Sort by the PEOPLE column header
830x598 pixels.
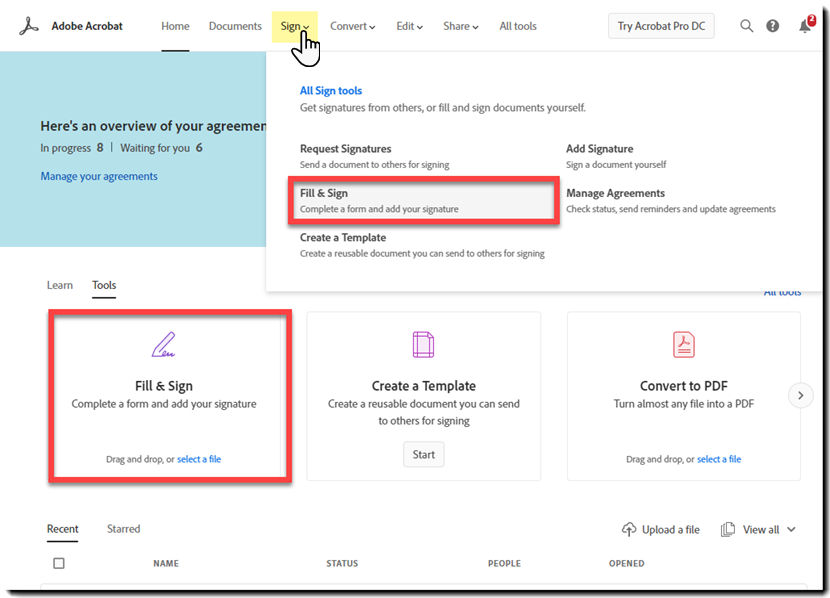pos(504,563)
